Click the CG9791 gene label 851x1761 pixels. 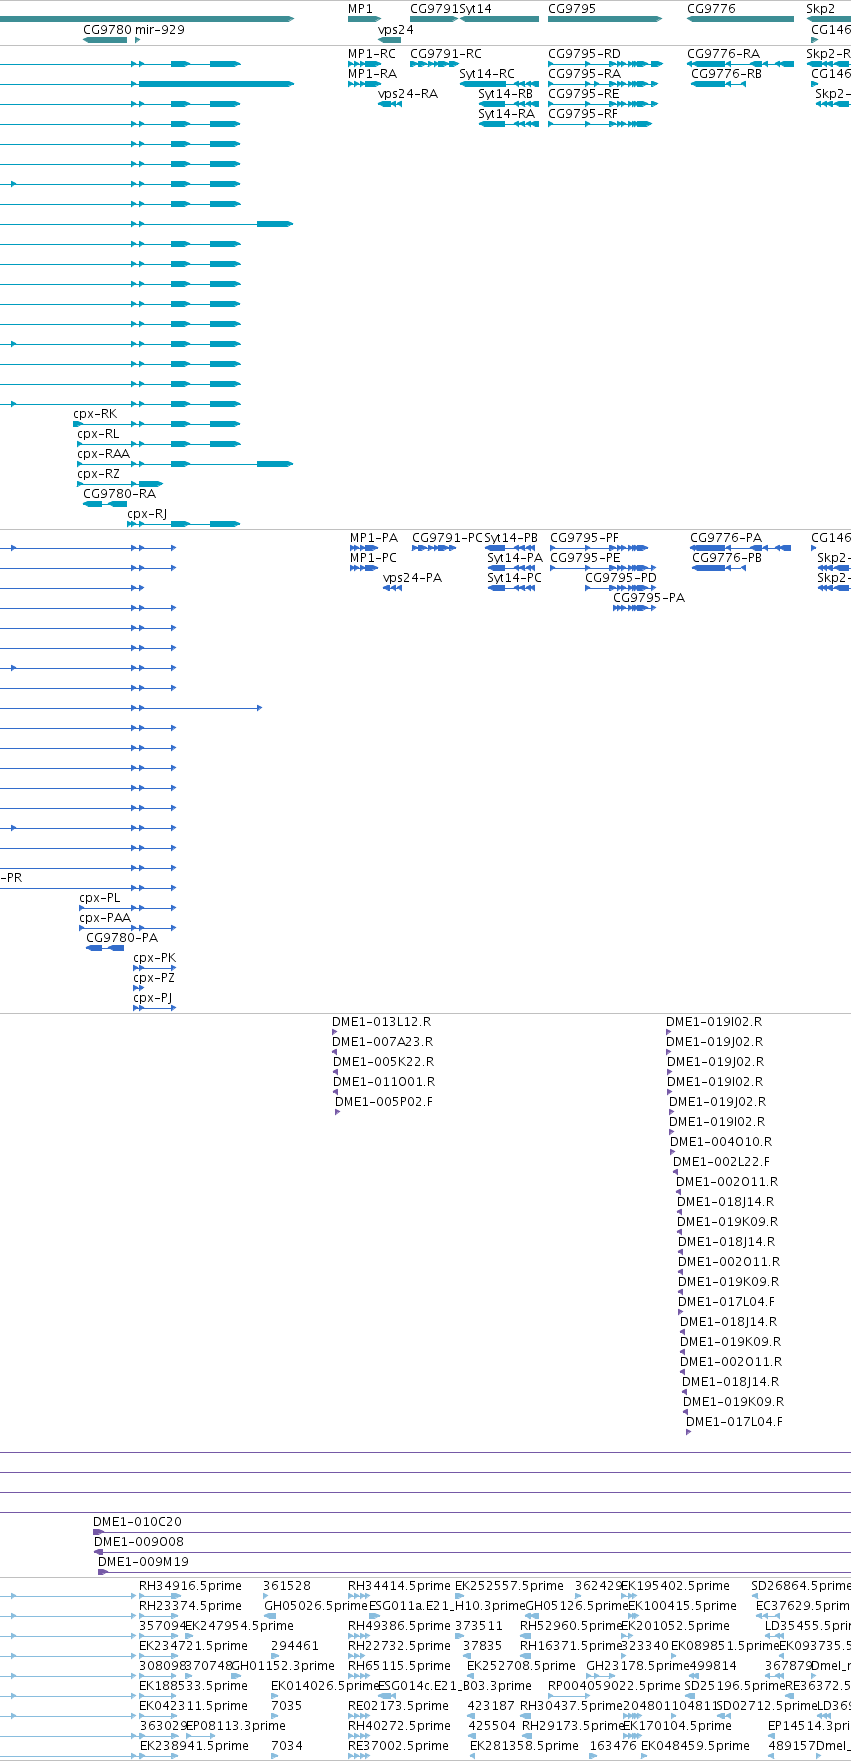[x=434, y=8]
